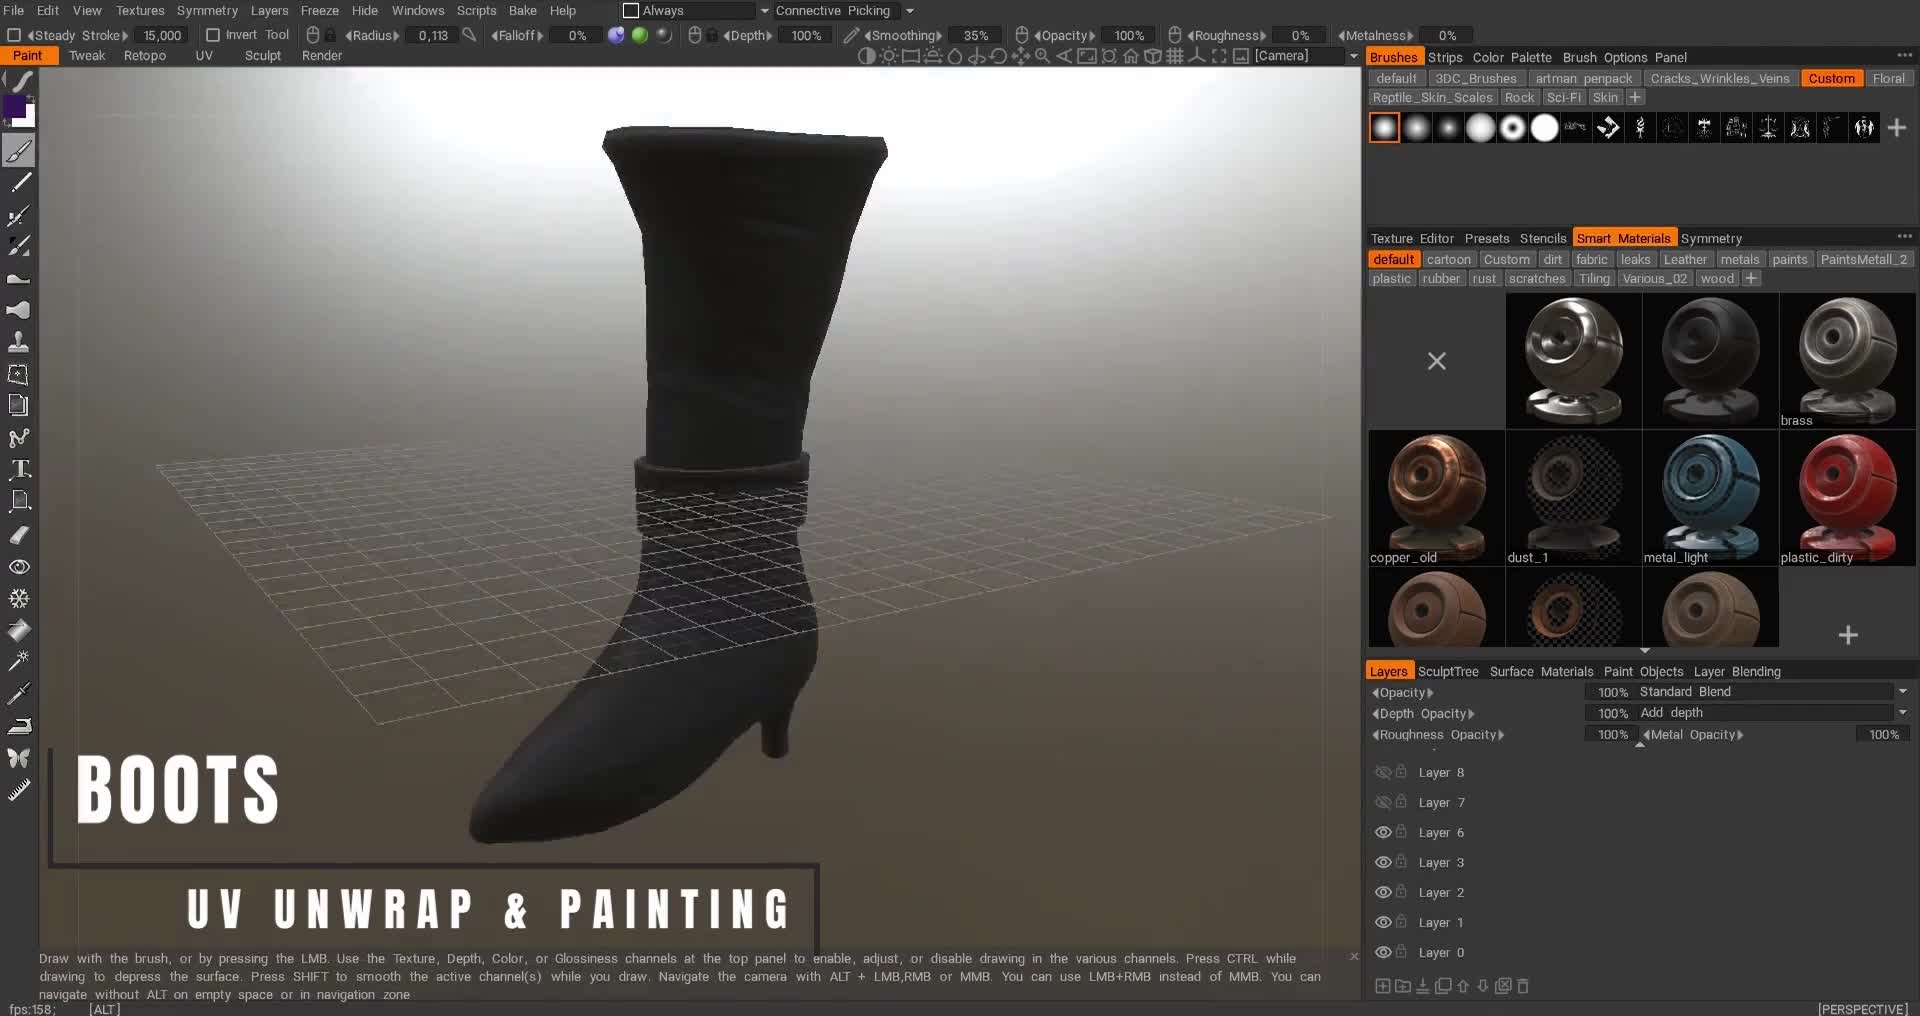The height and width of the screenshot is (1016, 1920).
Task: Hide Layer 6 with its eye icon
Action: pyautogui.click(x=1383, y=832)
